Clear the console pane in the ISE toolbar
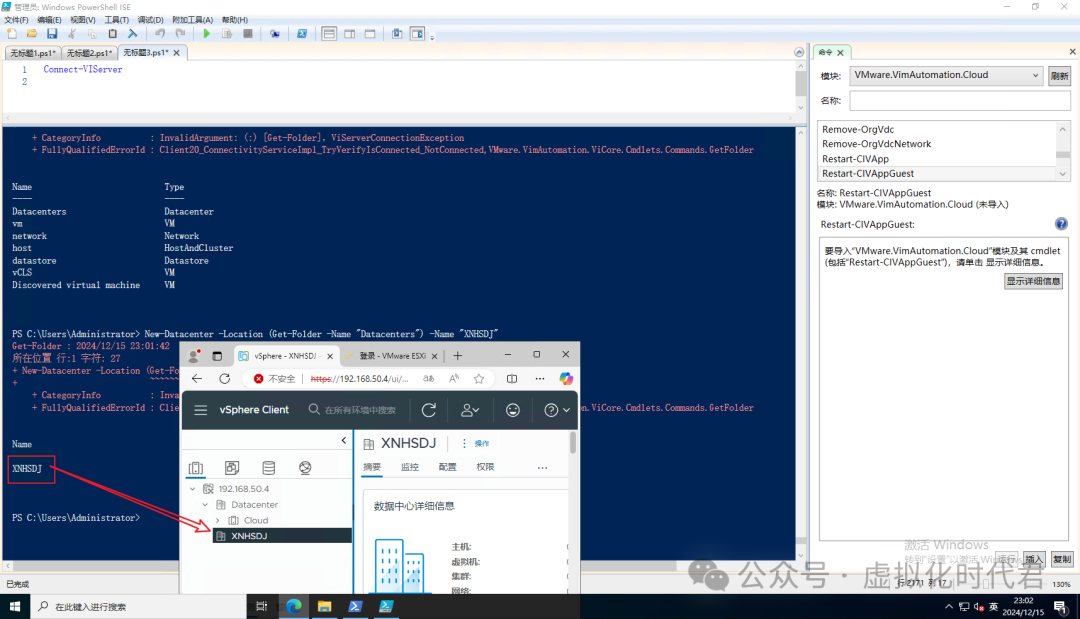1080x619 pixels. [132, 34]
